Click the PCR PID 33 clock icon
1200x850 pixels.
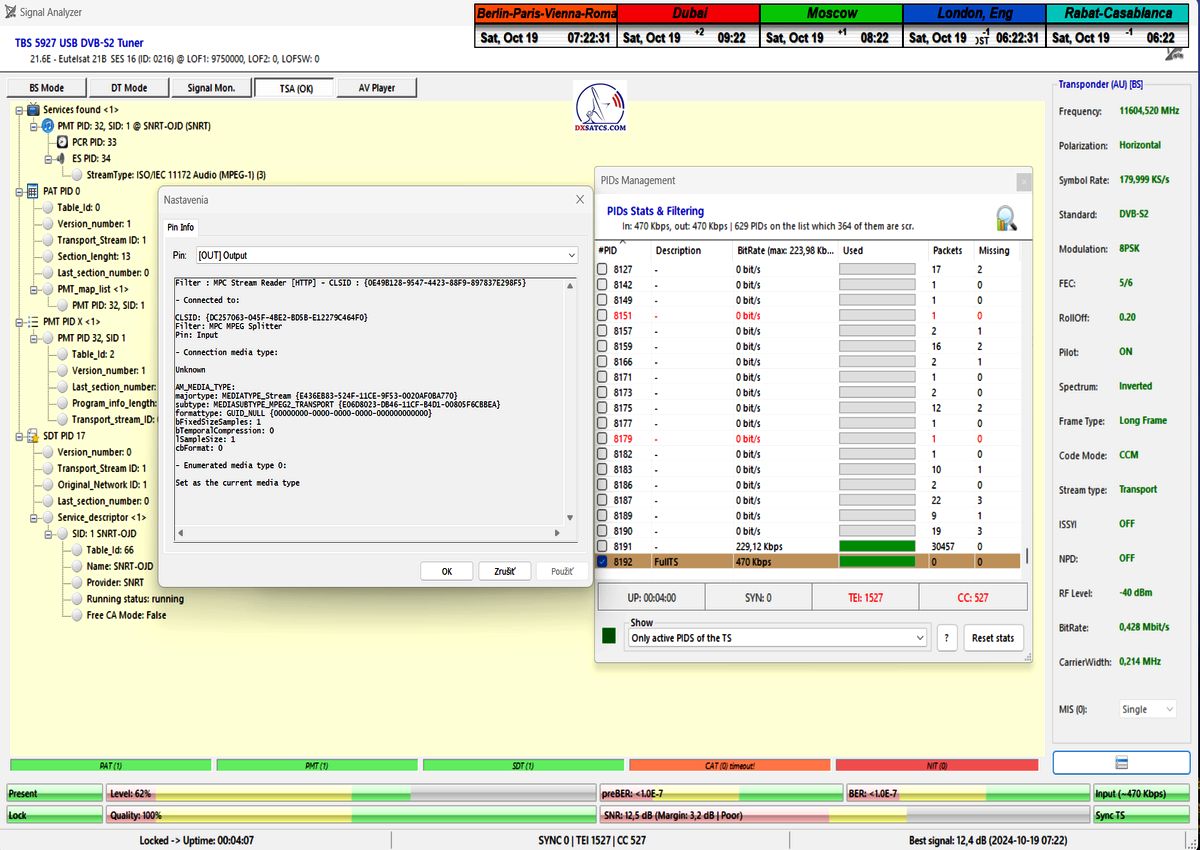[61, 142]
